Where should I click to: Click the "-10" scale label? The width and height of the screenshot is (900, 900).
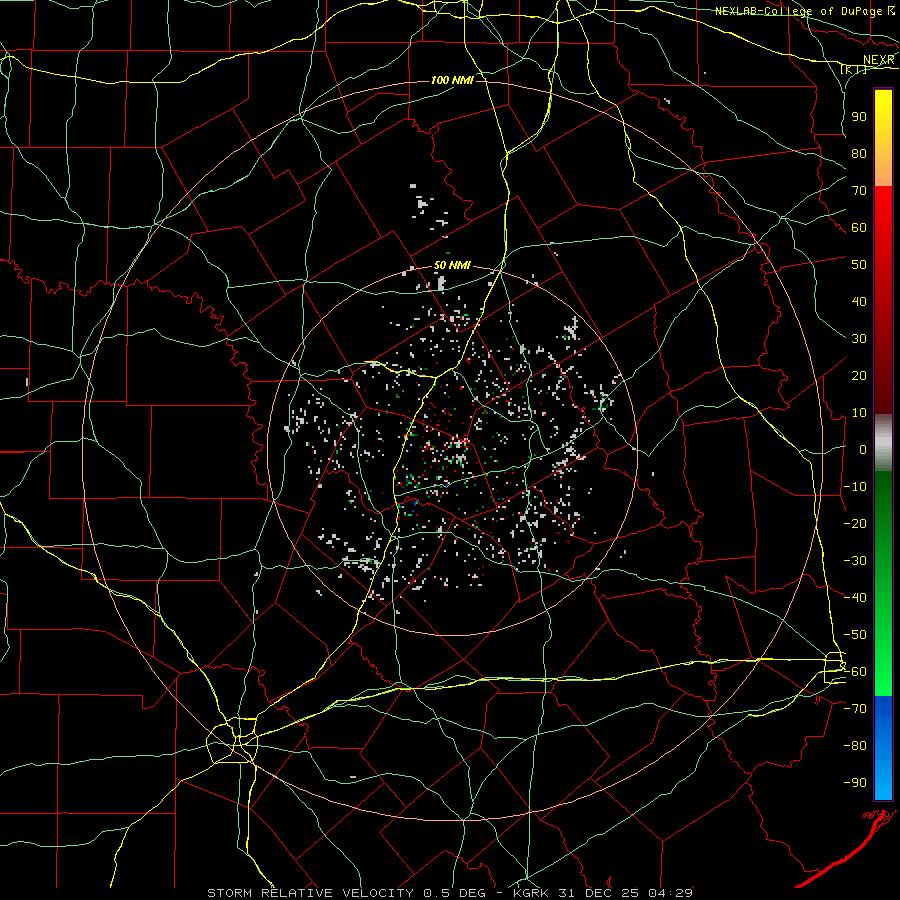click(855, 487)
